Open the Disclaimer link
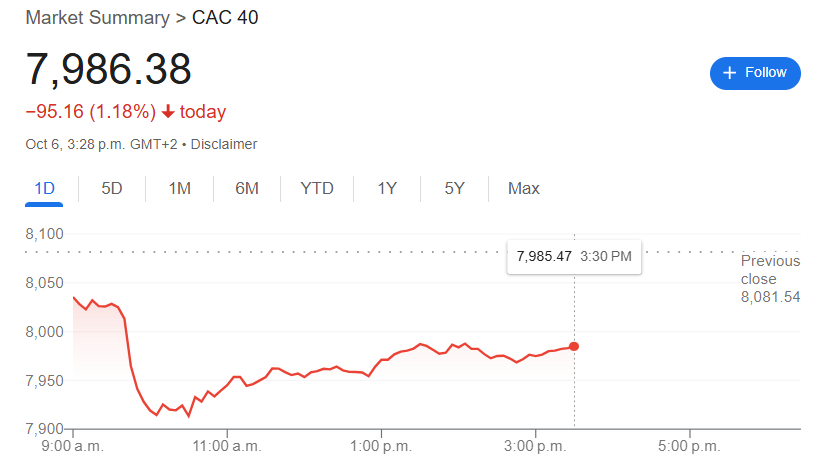 point(224,144)
